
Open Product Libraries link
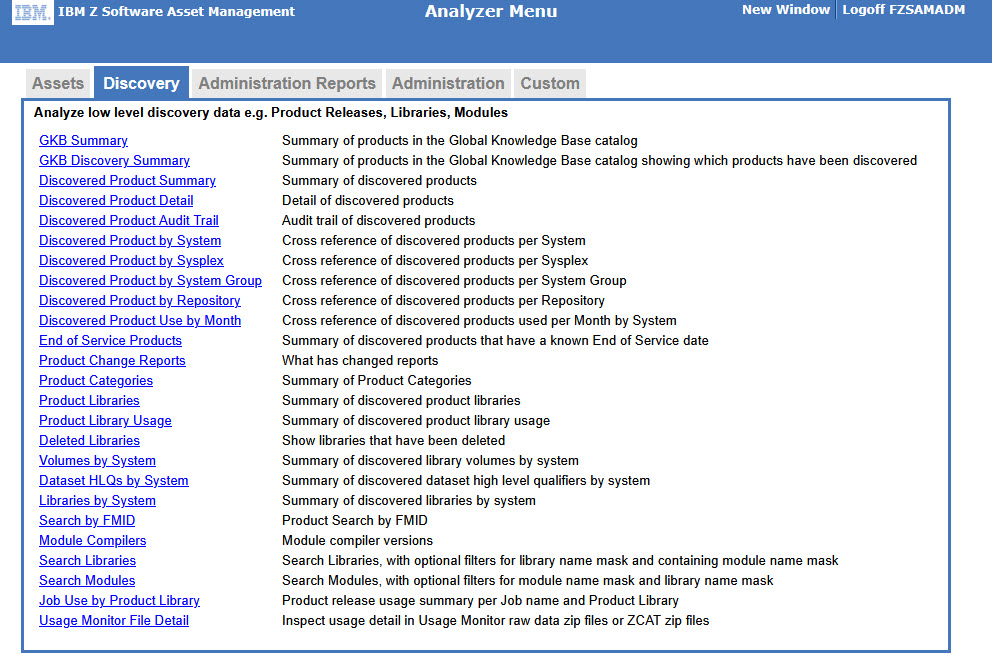coord(89,401)
